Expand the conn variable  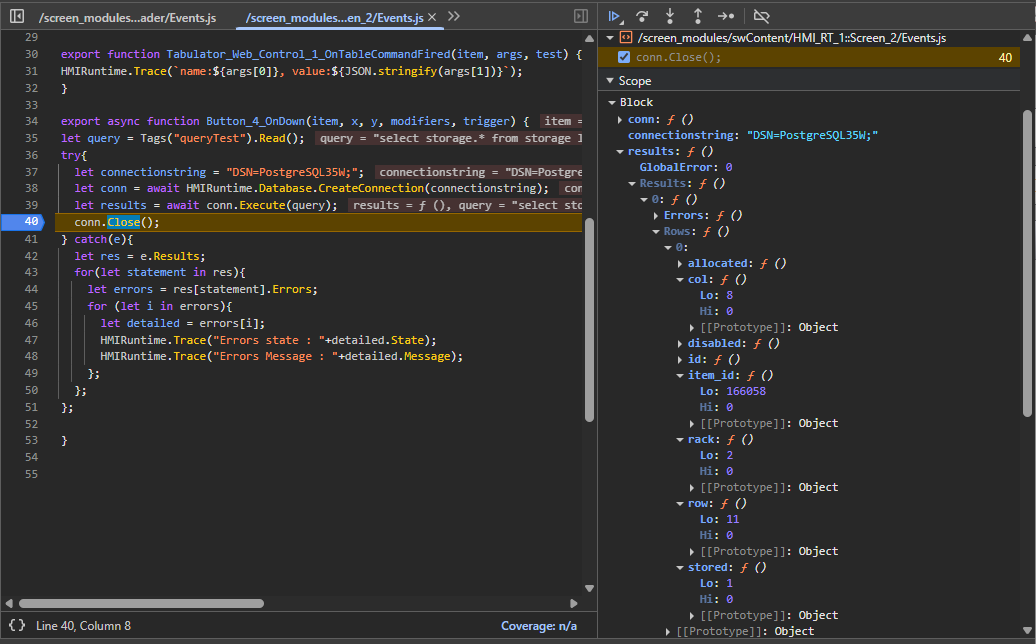point(620,119)
